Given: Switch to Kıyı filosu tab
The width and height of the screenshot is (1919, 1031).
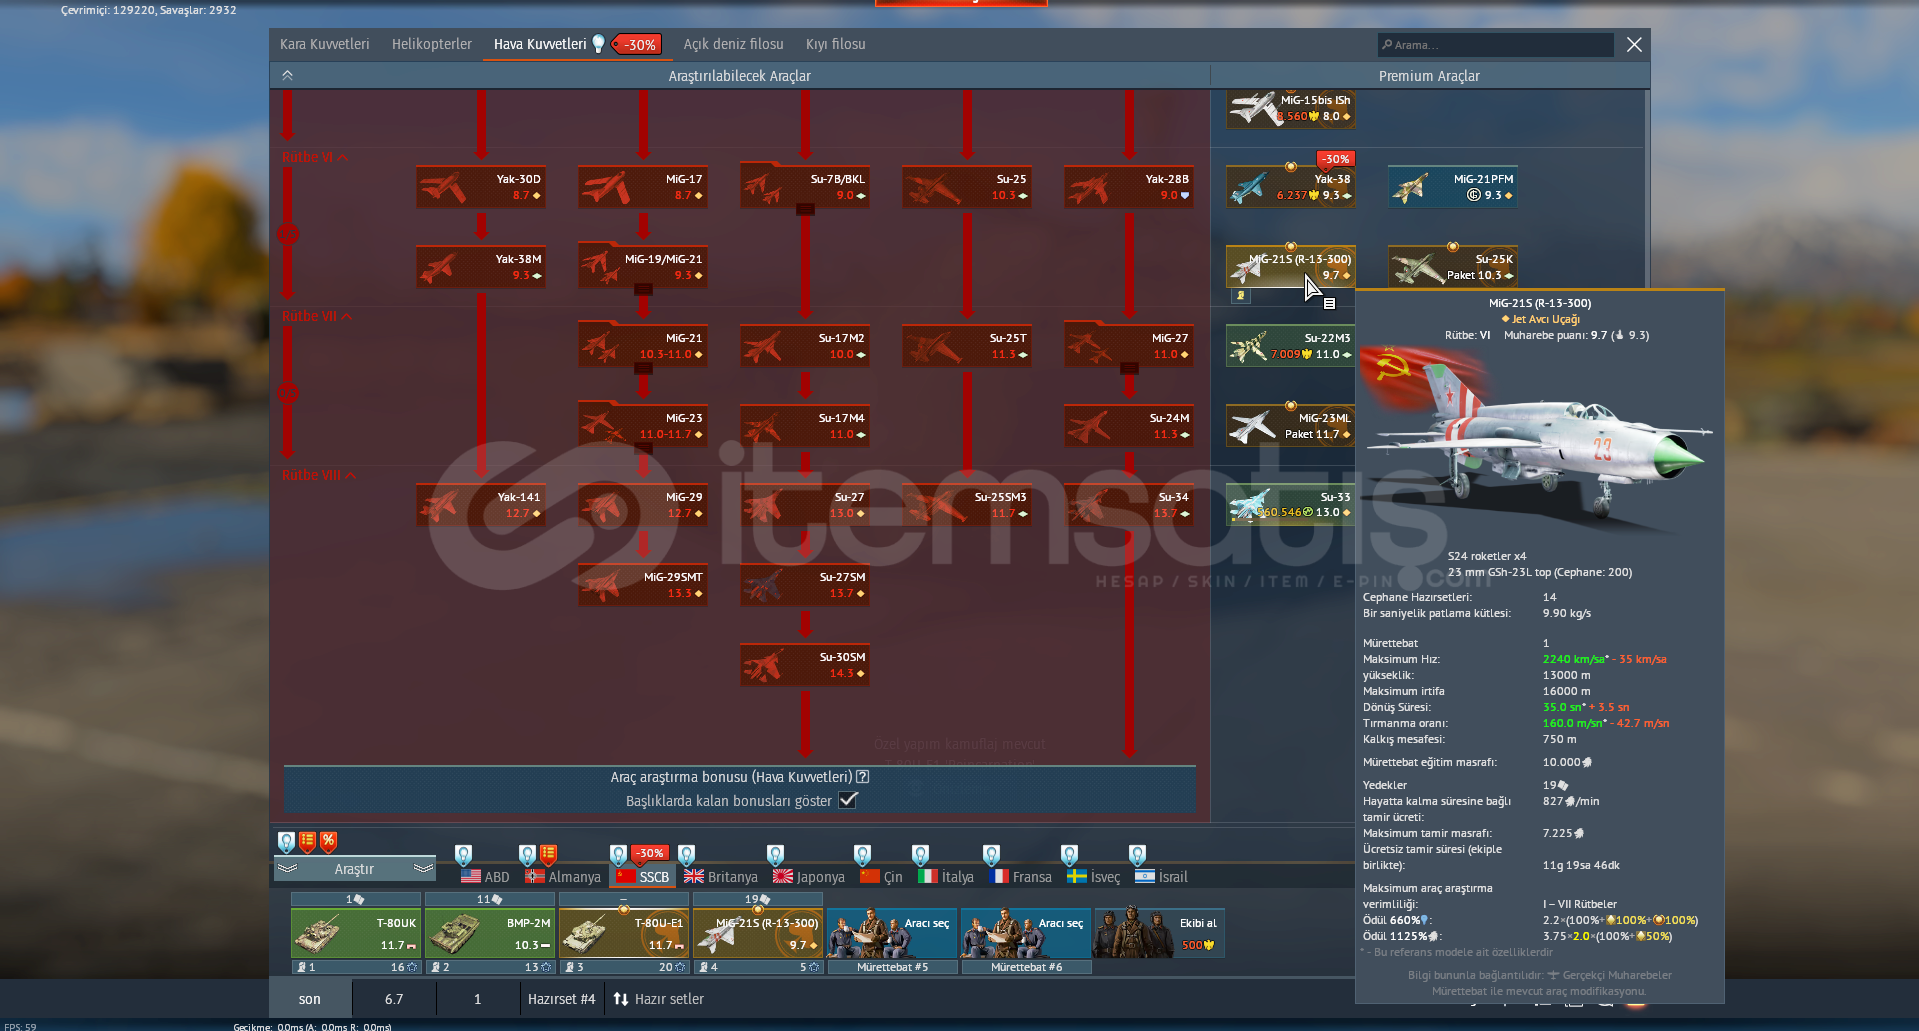Looking at the screenshot, I should 835,44.
